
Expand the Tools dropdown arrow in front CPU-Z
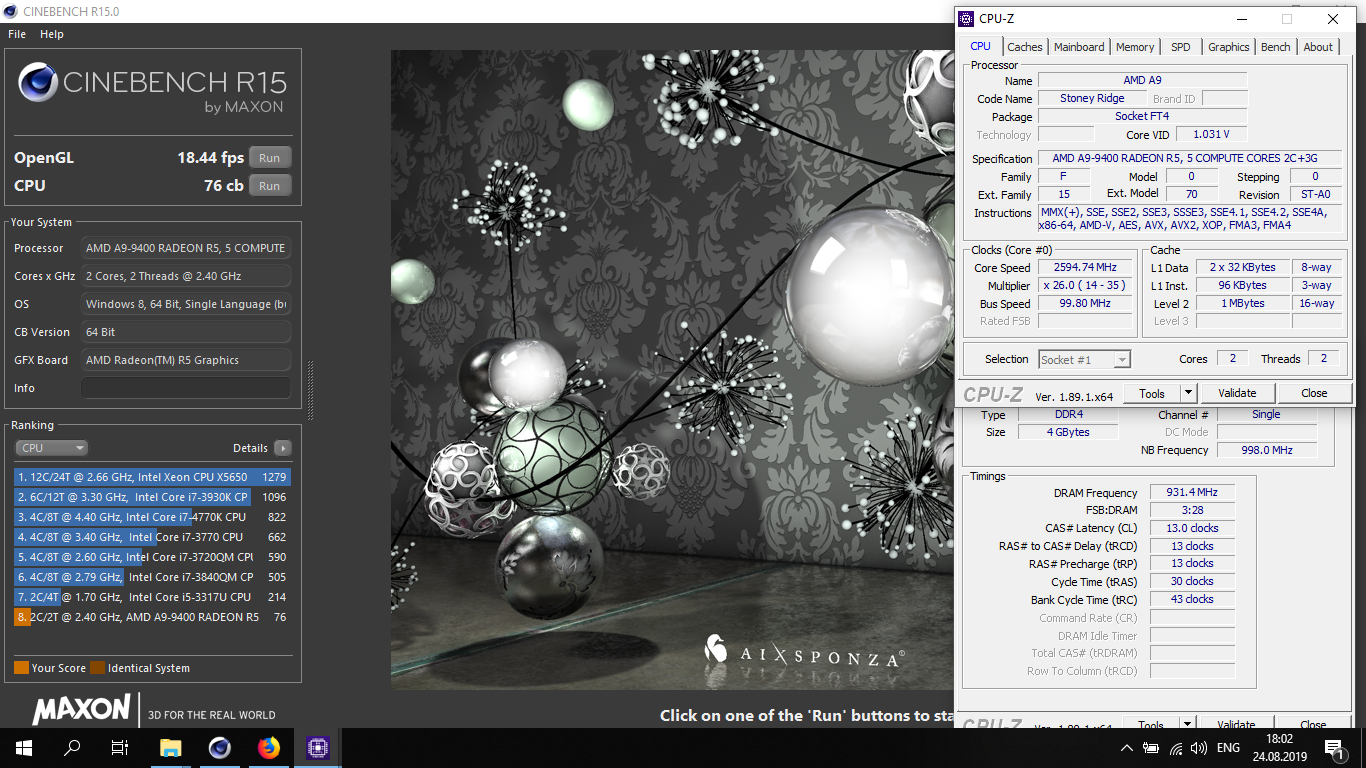[1187, 393]
